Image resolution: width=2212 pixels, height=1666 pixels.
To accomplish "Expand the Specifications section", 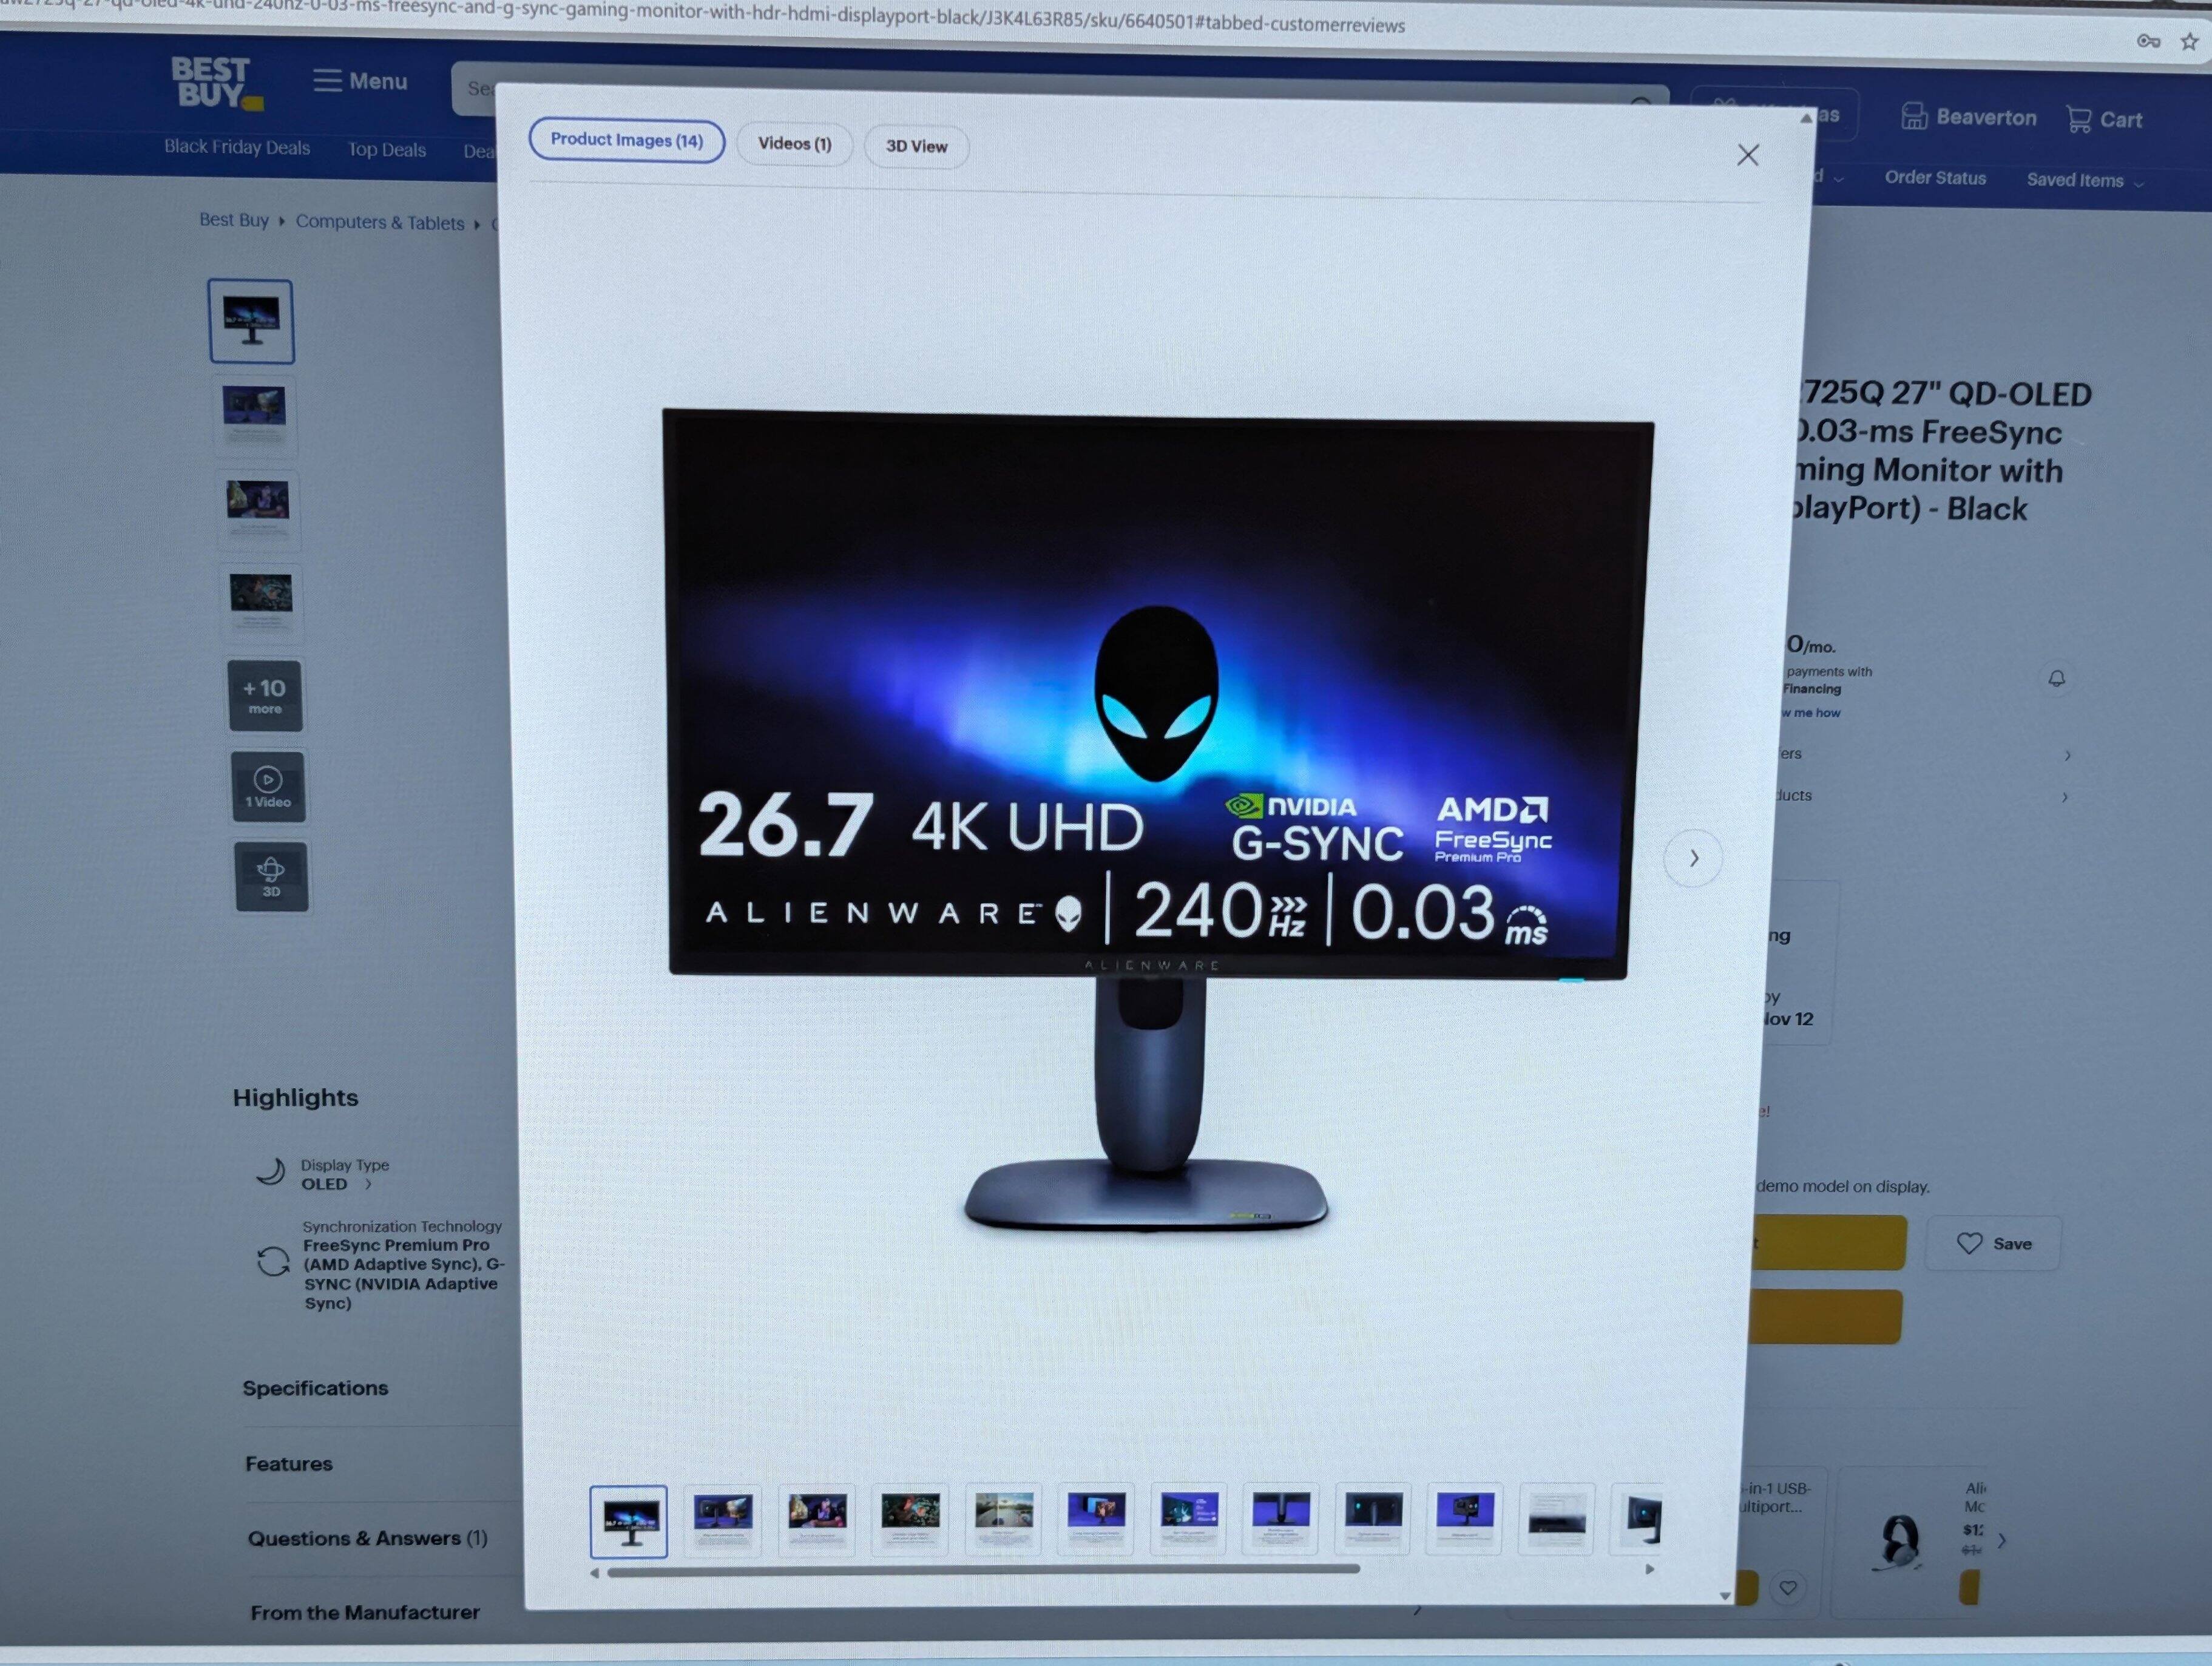I will click(x=315, y=1388).
